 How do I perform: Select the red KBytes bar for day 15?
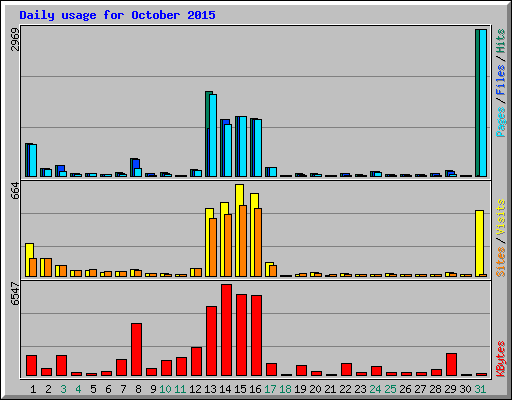click(x=241, y=335)
